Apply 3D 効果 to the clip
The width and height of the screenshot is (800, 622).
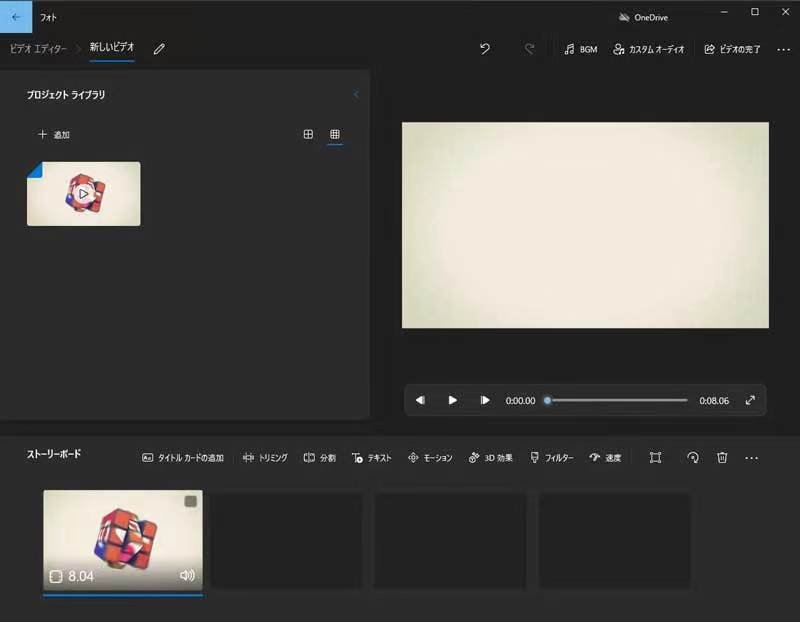point(491,458)
